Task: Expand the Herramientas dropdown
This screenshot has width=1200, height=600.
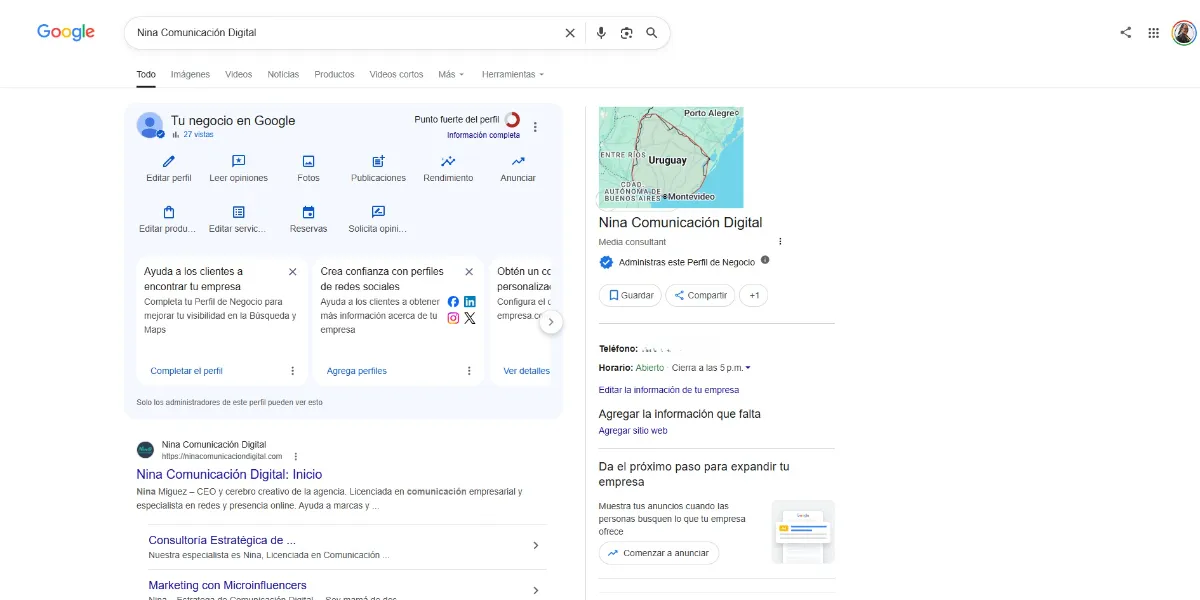Action: [x=513, y=75]
